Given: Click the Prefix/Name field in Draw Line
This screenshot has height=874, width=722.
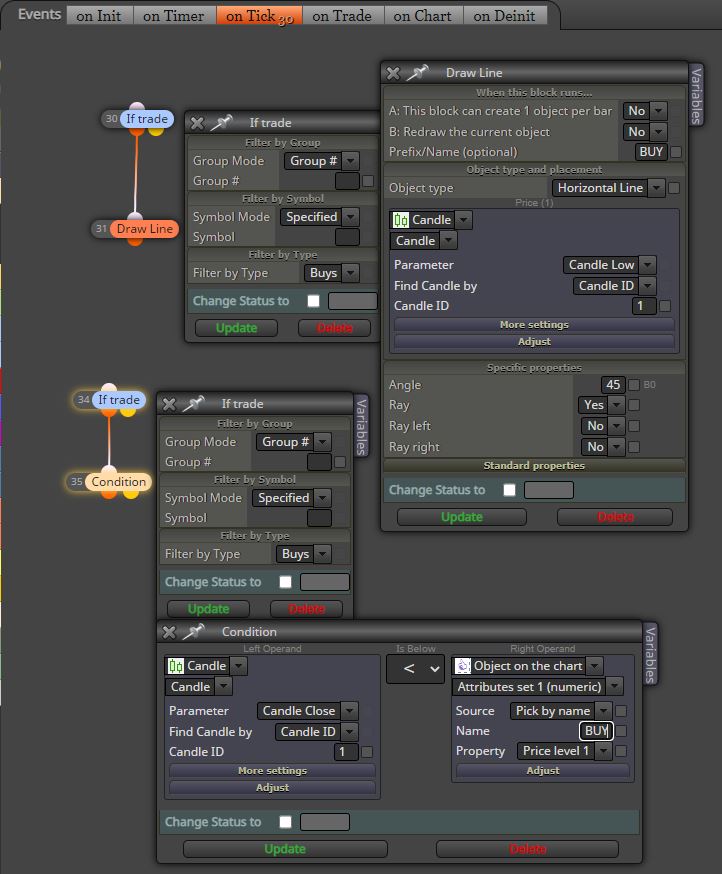Looking at the screenshot, I should [651, 152].
